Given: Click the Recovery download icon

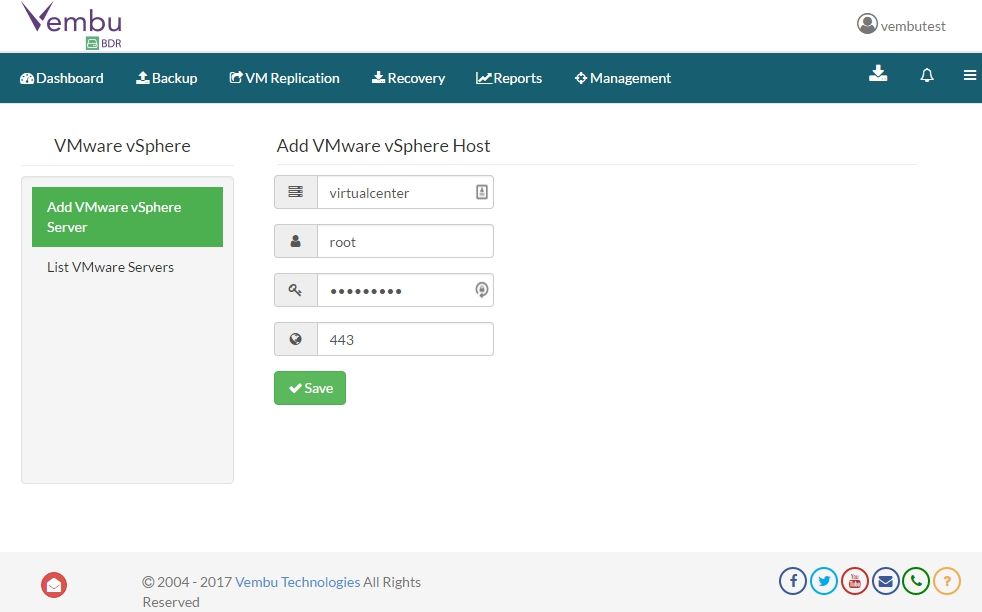Looking at the screenshot, I should pyautogui.click(x=378, y=77).
